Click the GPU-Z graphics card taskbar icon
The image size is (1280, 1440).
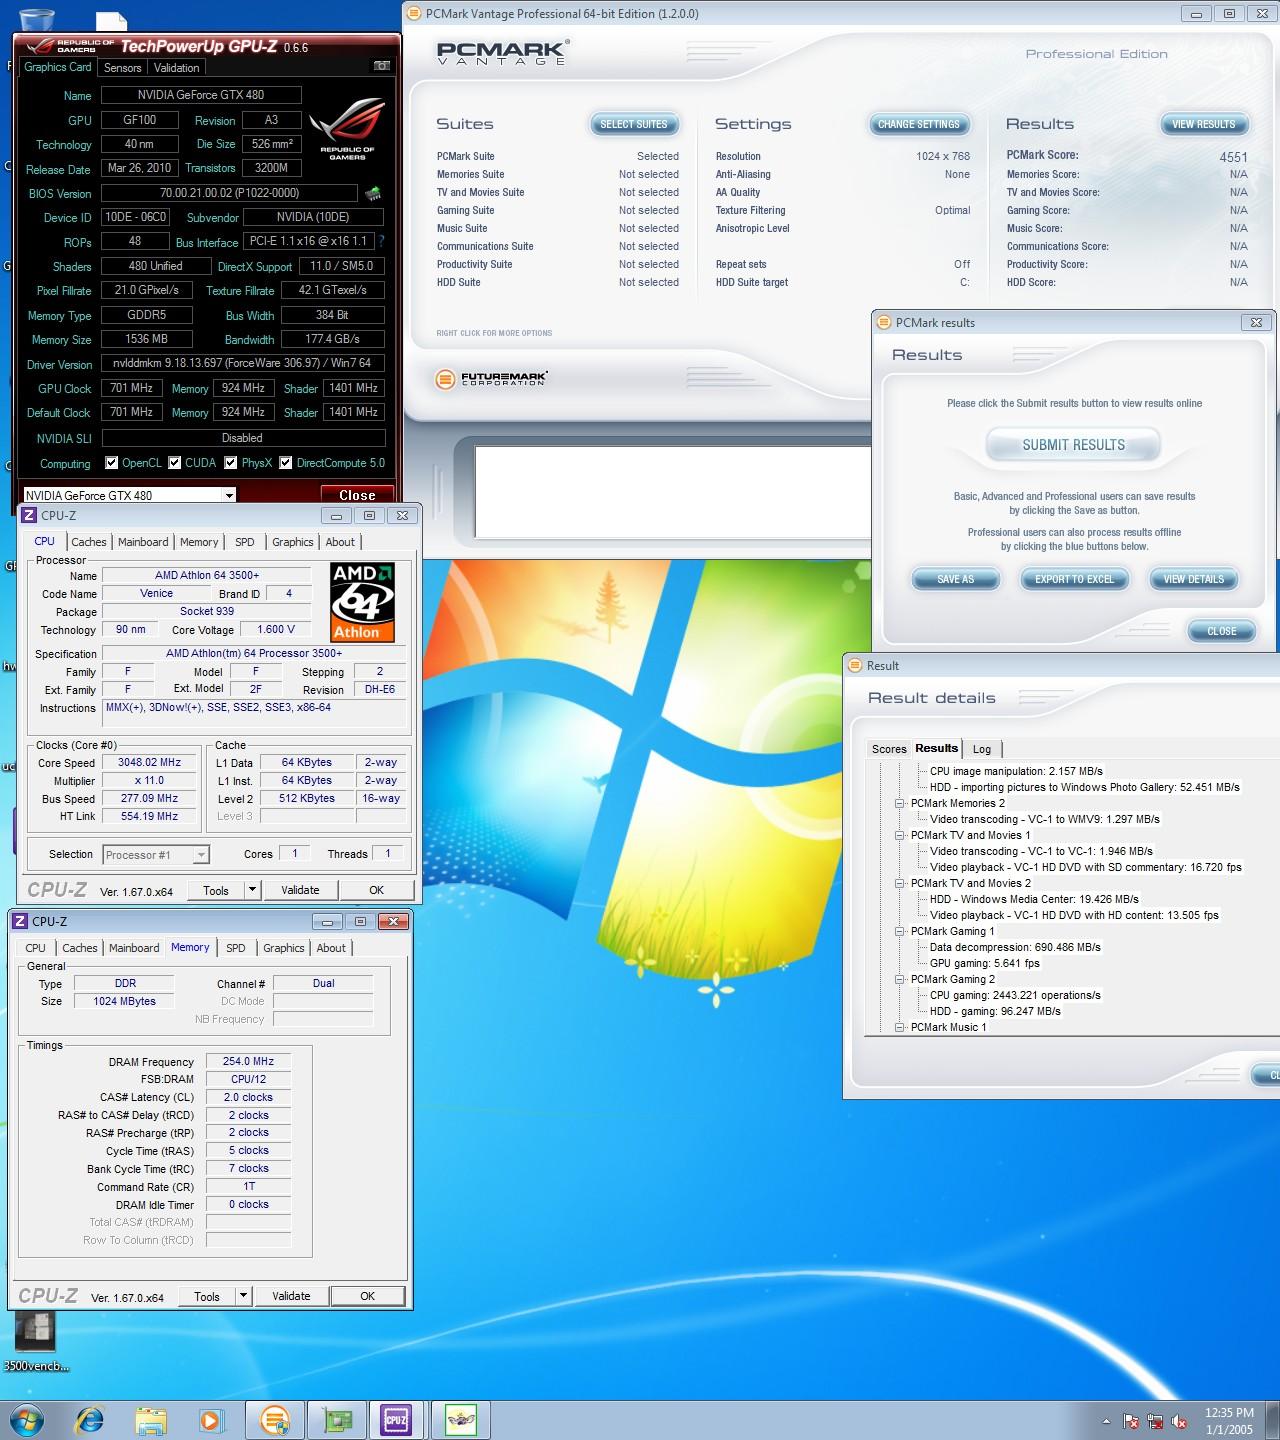(336, 1419)
